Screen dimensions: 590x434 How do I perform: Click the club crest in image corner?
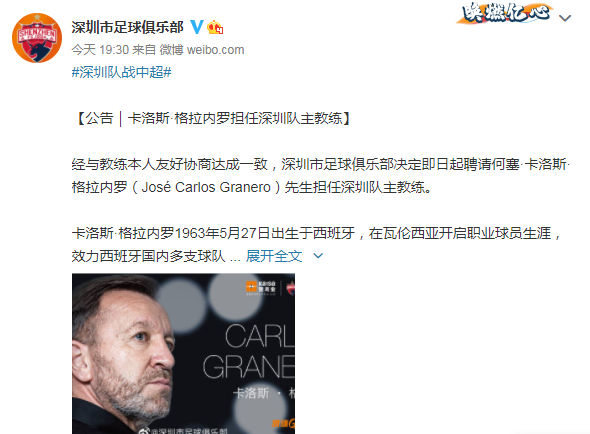pyautogui.click(x=290, y=289)
